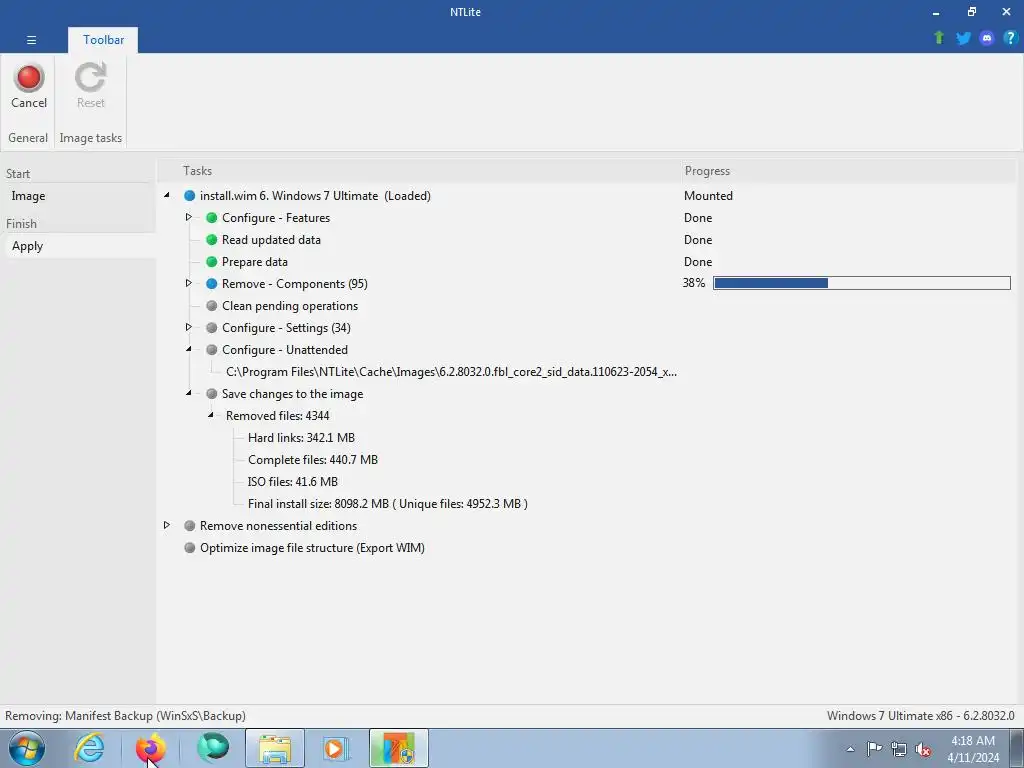Viewport: 1024px width, 768px height.
Task: Click the General group label
Action: click(x=28, y=138)
